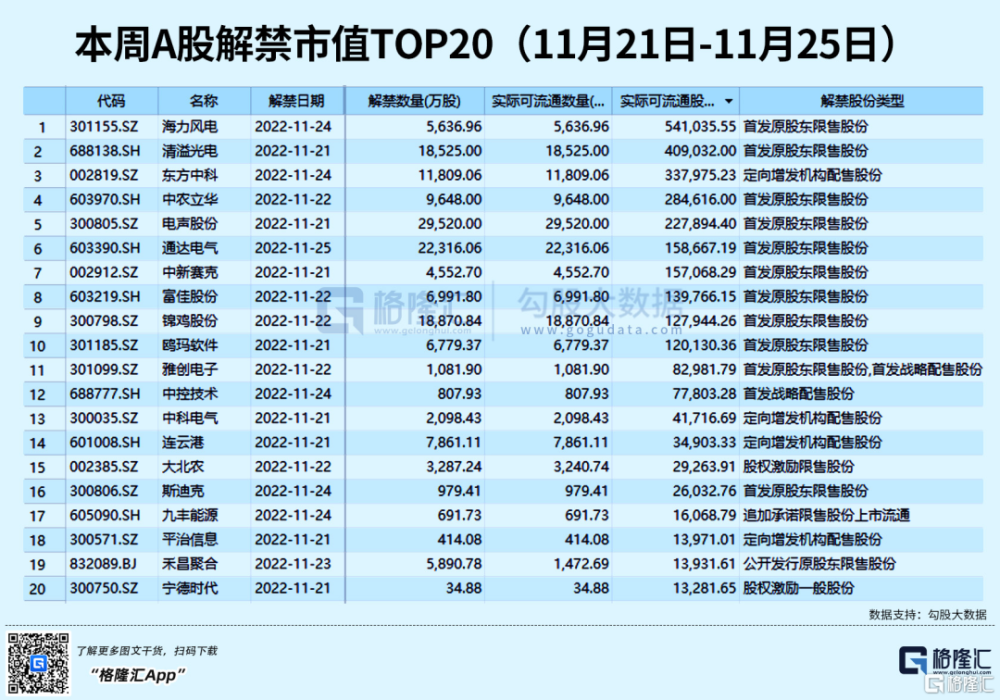Viewport: 1000px width, 700px height.
Task: Click the 解禁日期 column header
Action: (296, 101)
